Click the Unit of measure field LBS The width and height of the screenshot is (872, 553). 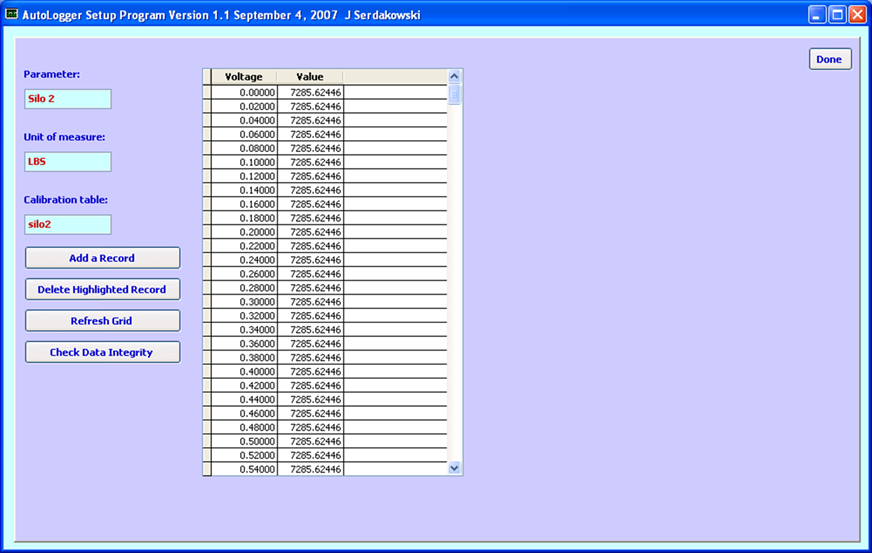67,162
